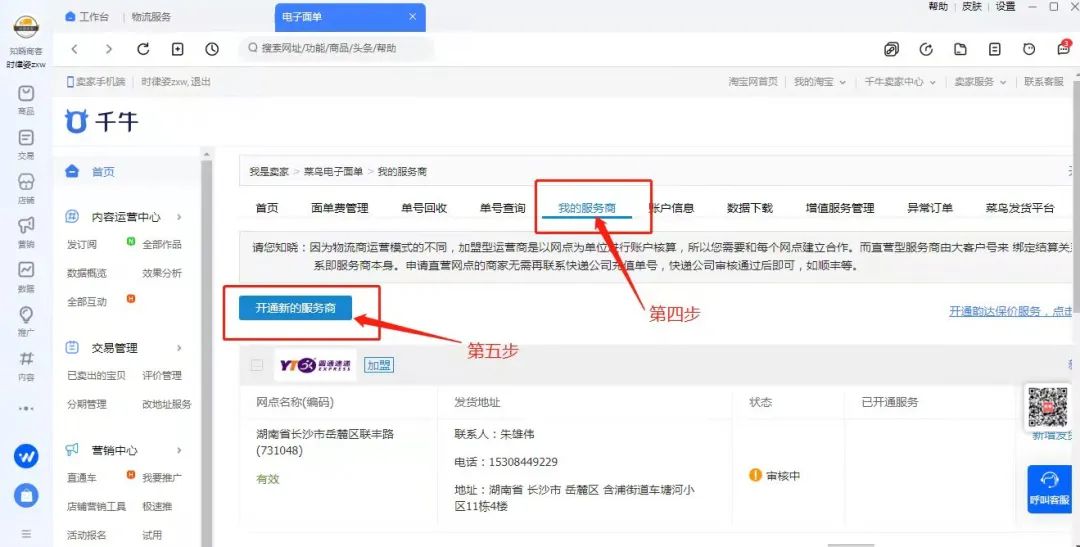Open the 已卖出的宝贝 link
Image resolution: width=1080 pixels, height=547 pixels.
click(96, 376)
